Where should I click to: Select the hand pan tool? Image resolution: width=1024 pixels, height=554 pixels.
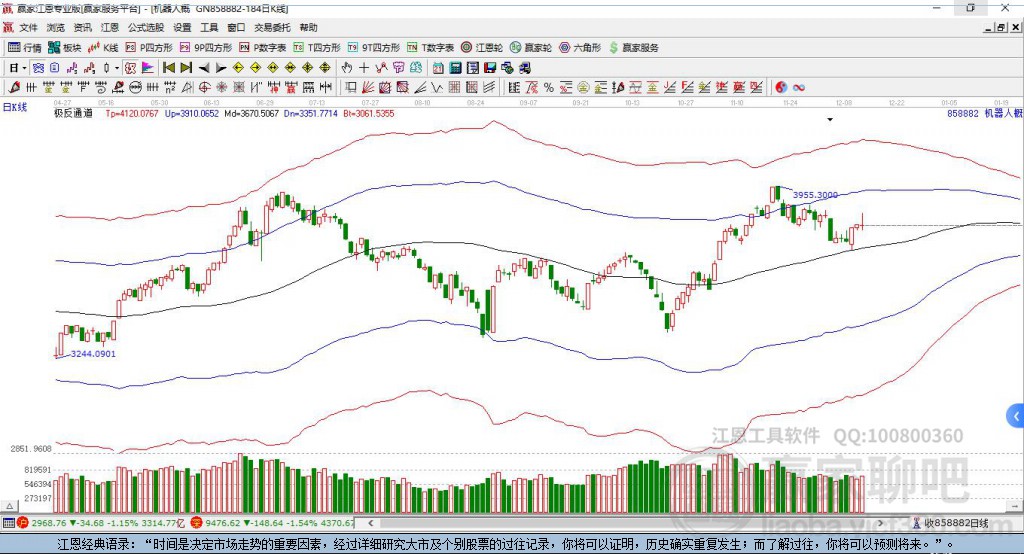pos(347,68)
